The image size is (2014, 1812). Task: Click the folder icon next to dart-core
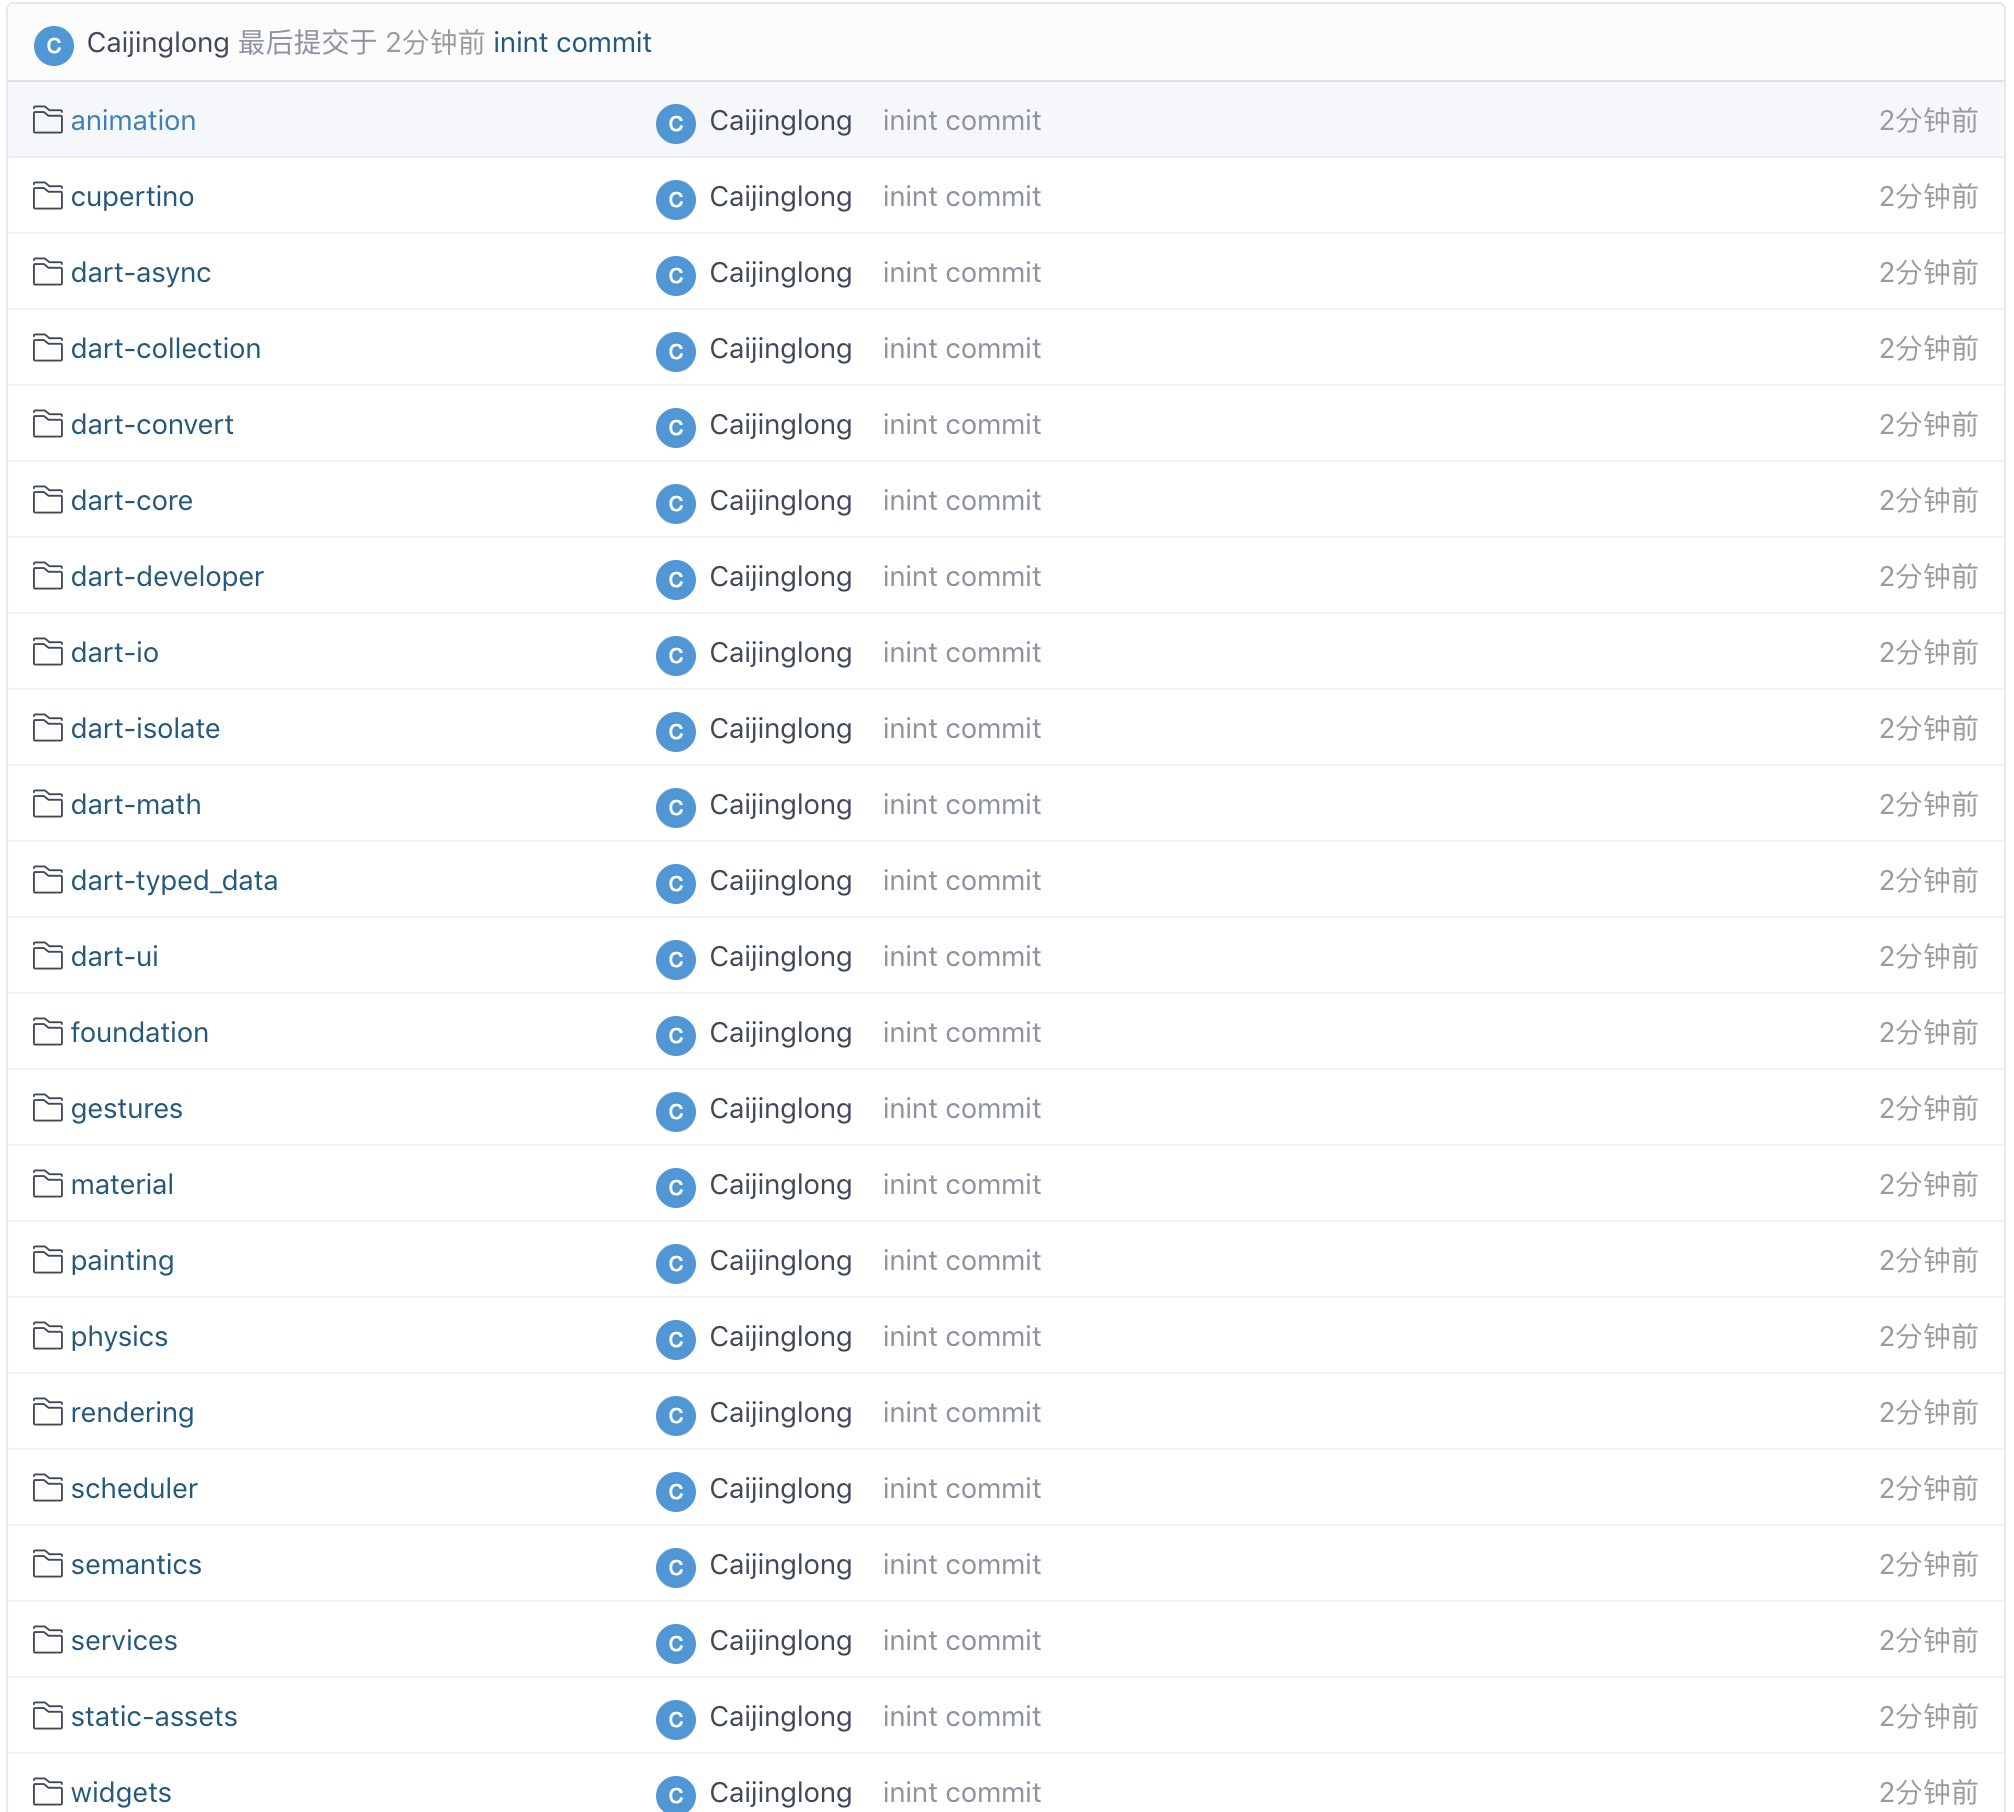pos(47,501)
